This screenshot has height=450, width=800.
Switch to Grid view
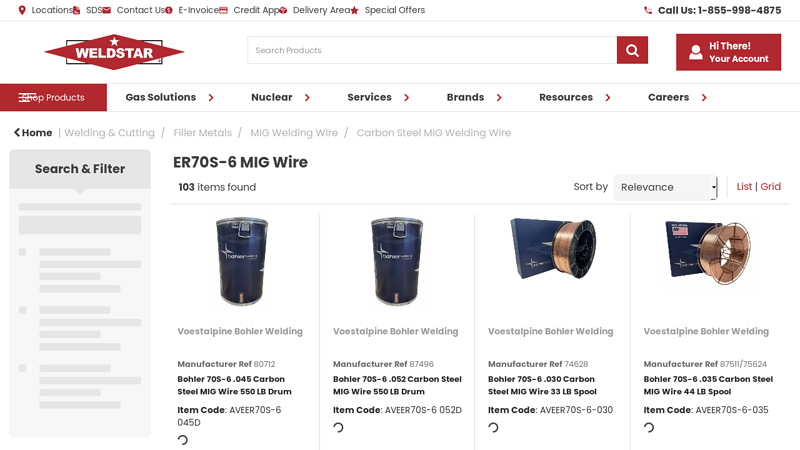click(x=770, y=187)
